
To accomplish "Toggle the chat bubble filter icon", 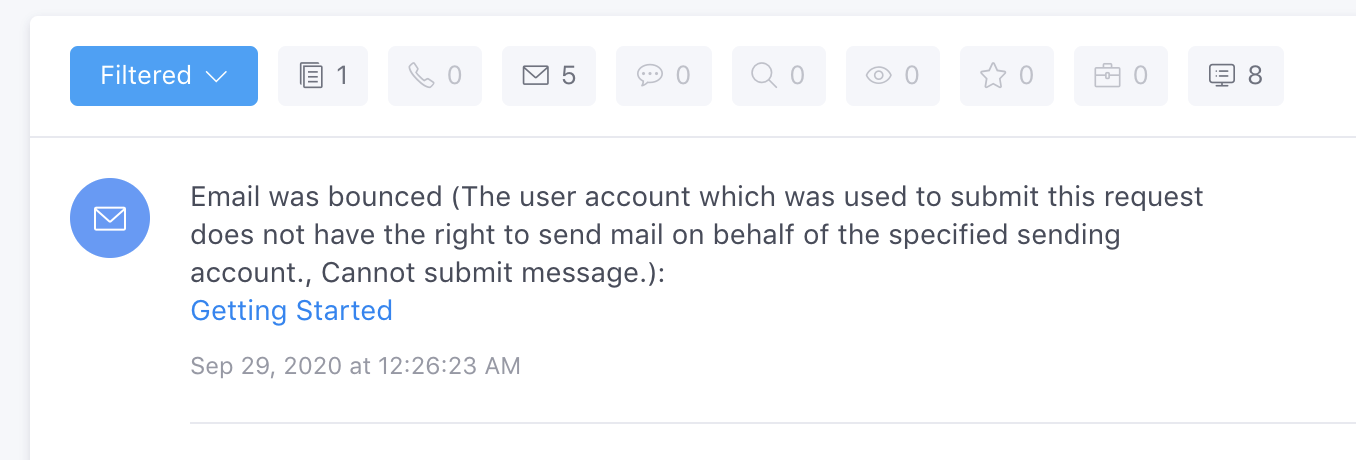I will click(x=650, y=76).
